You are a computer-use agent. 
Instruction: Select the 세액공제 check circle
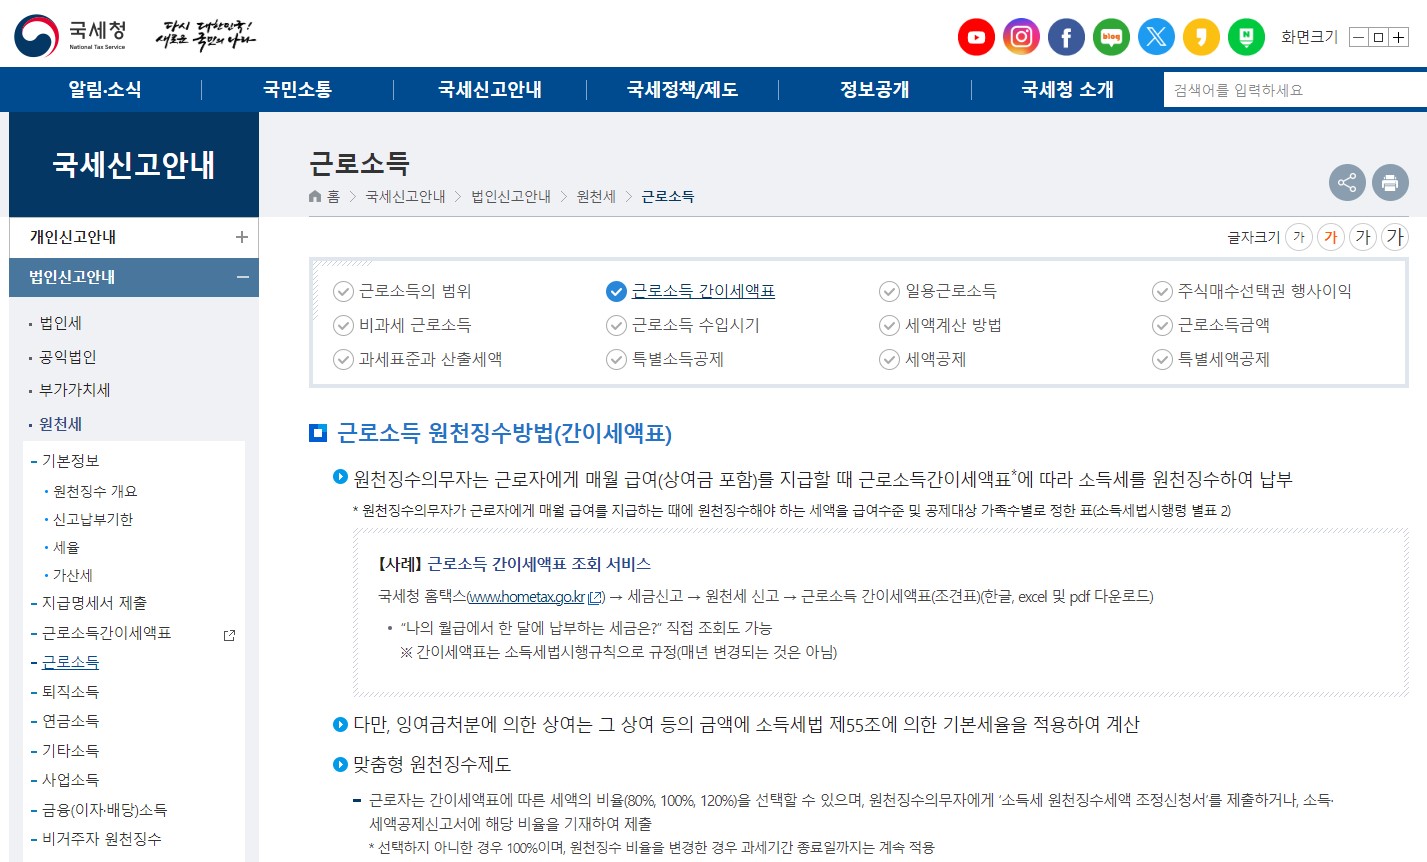[x=888, y=359]
